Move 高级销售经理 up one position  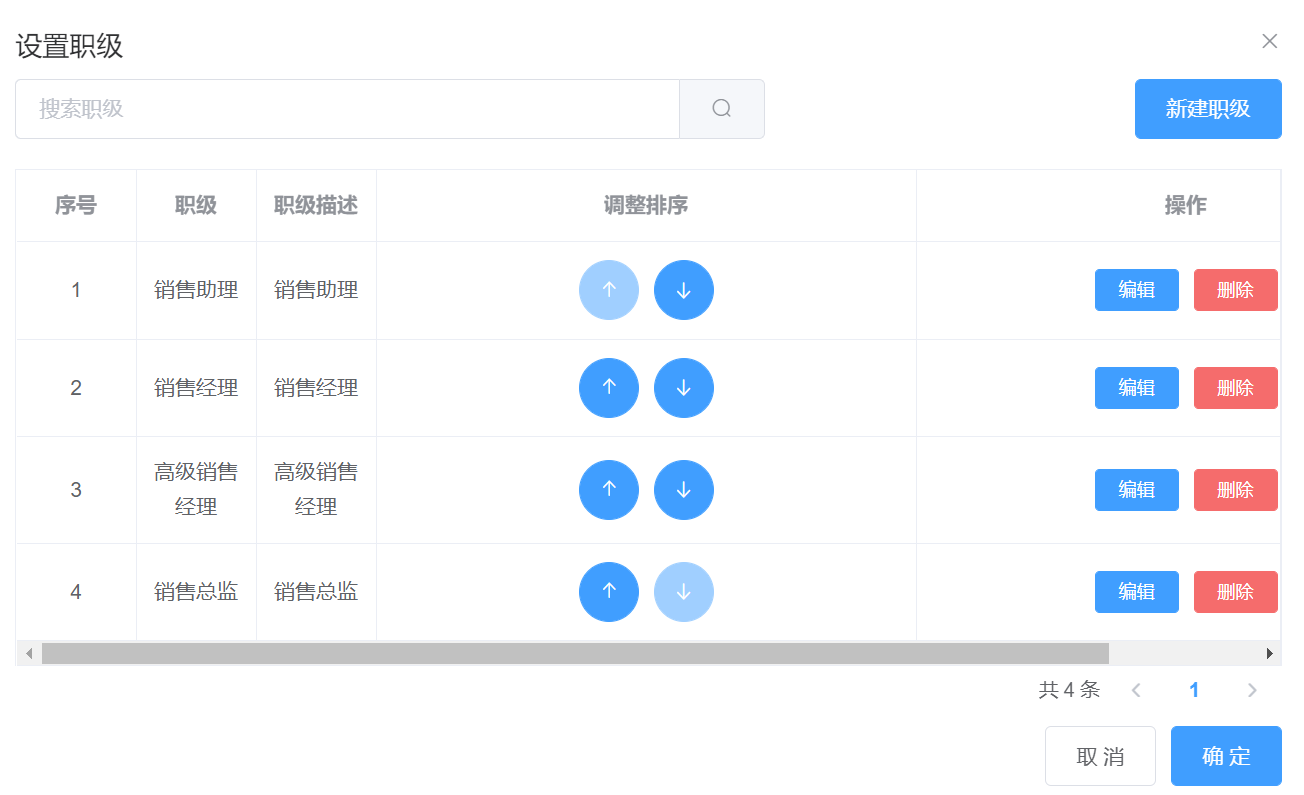pos(608,490)
